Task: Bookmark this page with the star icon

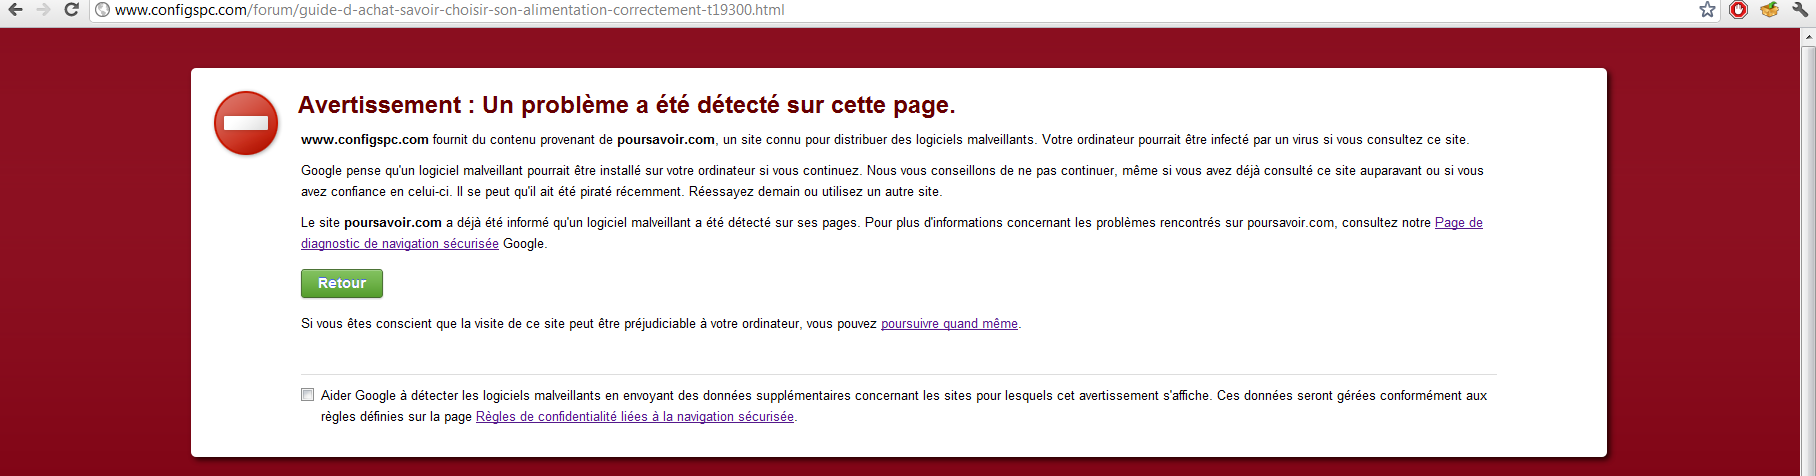Action: pos(1707,10)
